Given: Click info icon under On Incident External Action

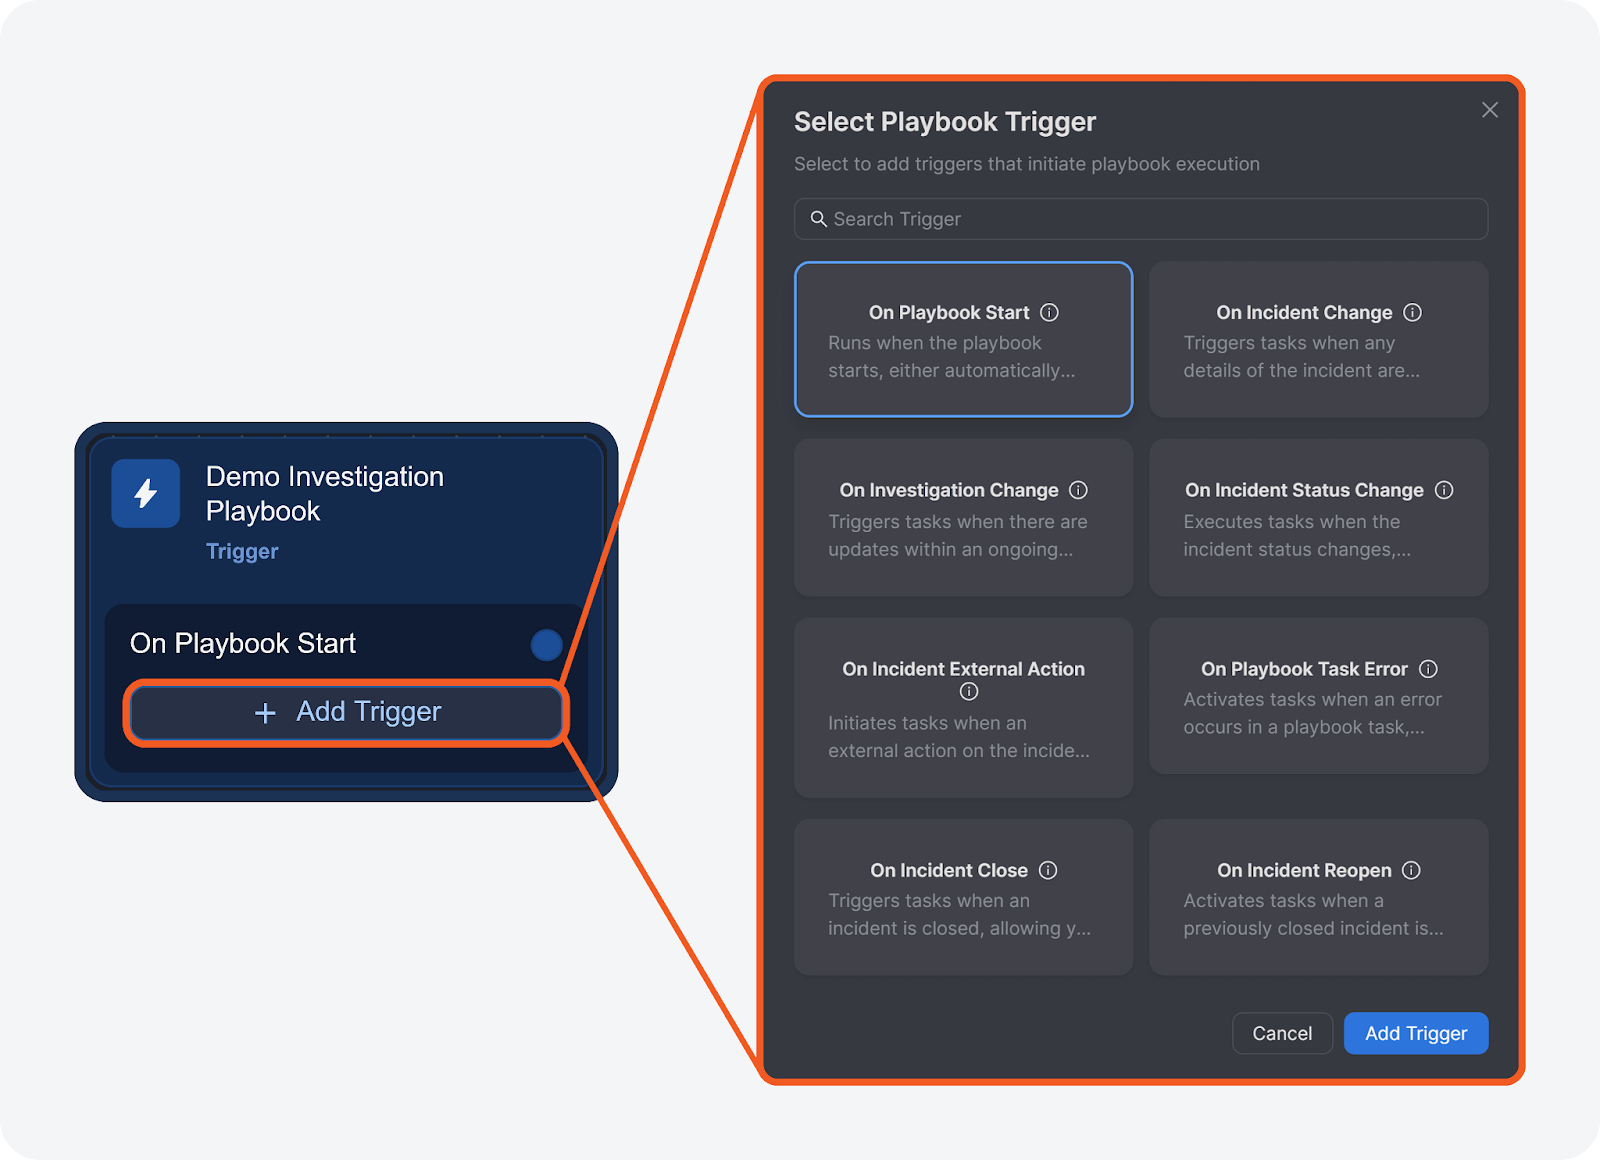Looking at the screenshot, I should (x=968, y=691).
